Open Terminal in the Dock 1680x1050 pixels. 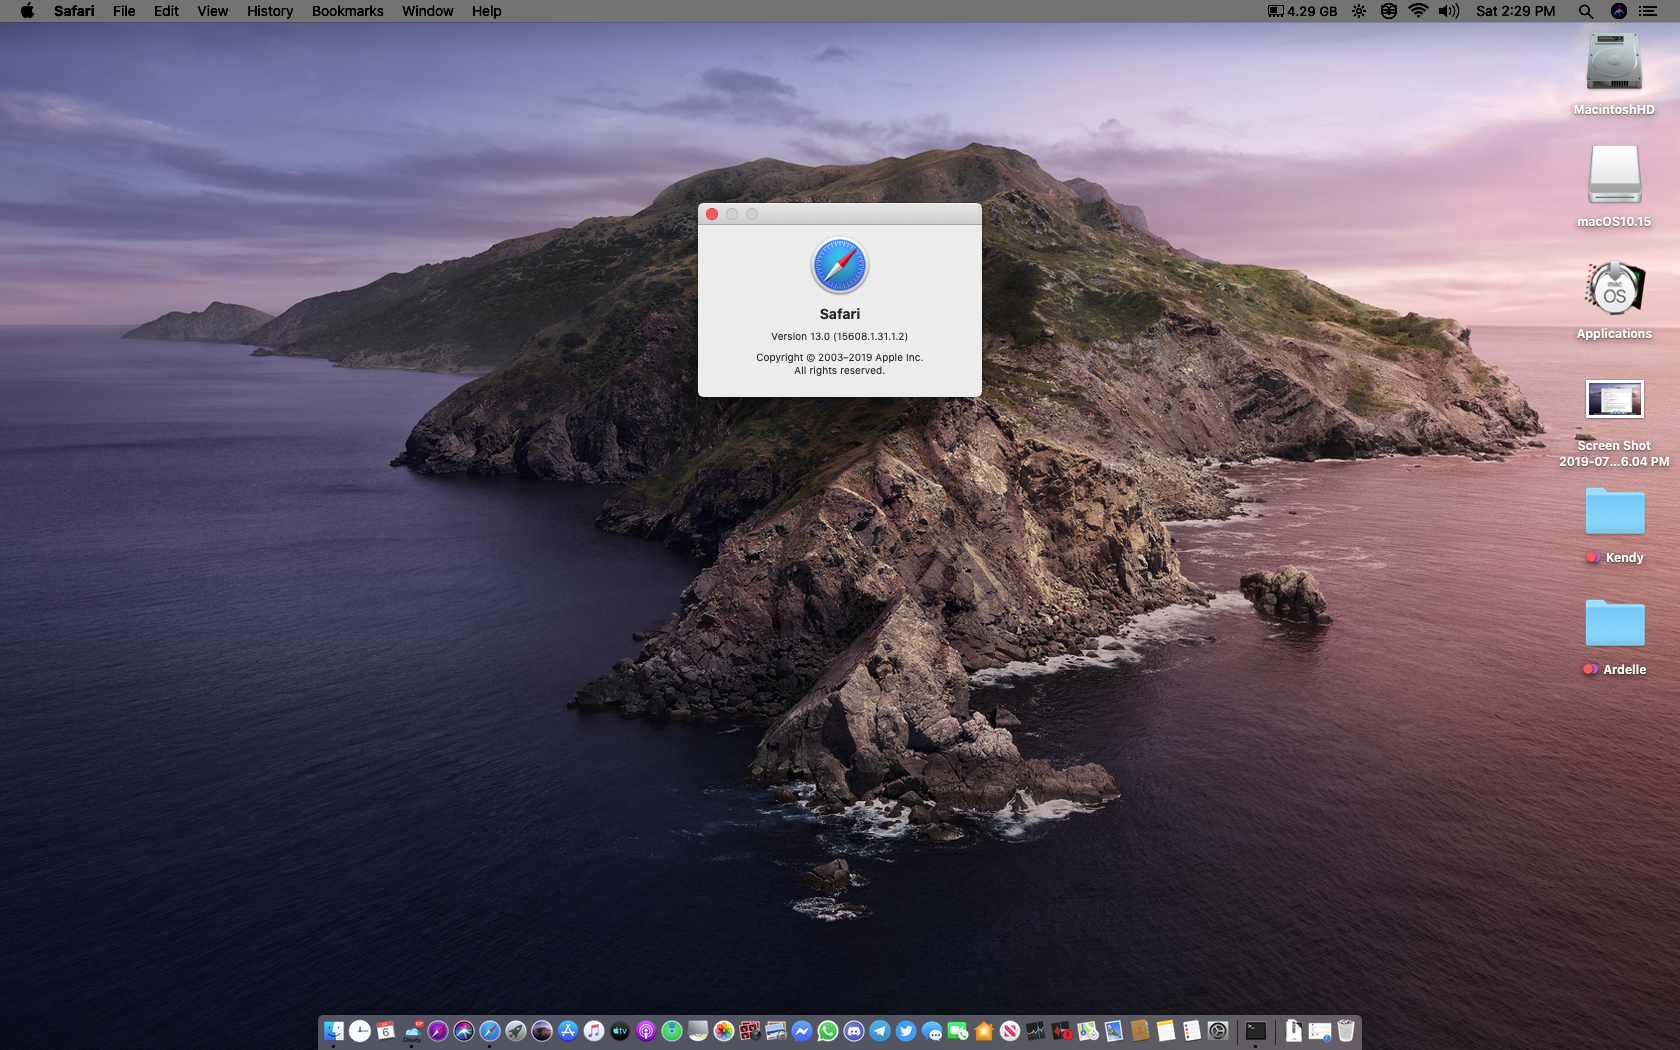[x=1256, y=1031]
